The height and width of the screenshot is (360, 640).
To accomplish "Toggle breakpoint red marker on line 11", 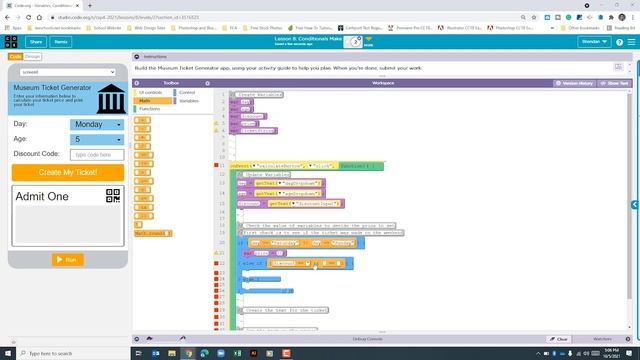I will click(216, 165).
